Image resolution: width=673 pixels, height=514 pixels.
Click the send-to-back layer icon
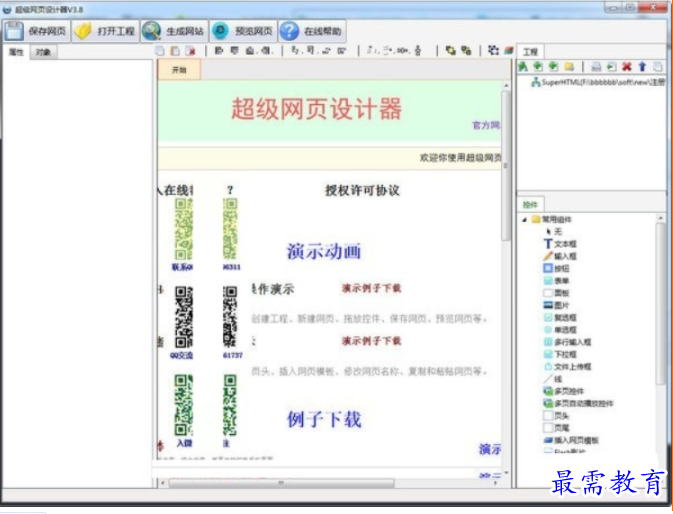(x=466, y=51)
